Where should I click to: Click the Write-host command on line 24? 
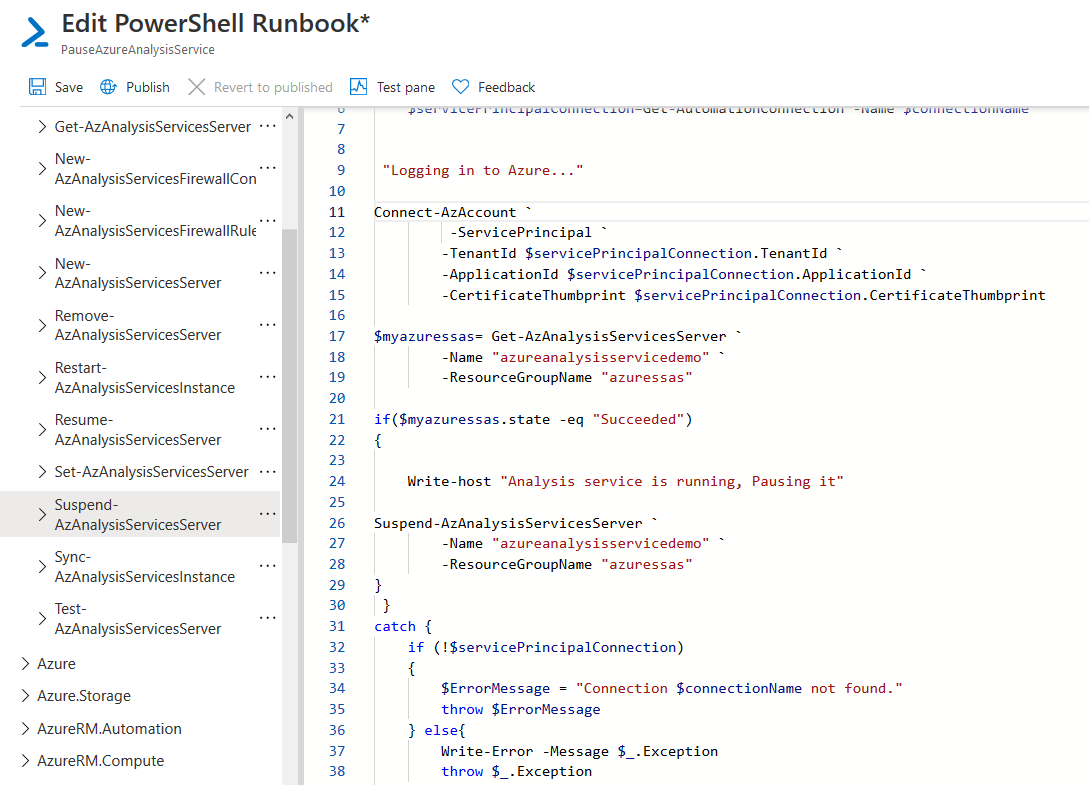449,481
